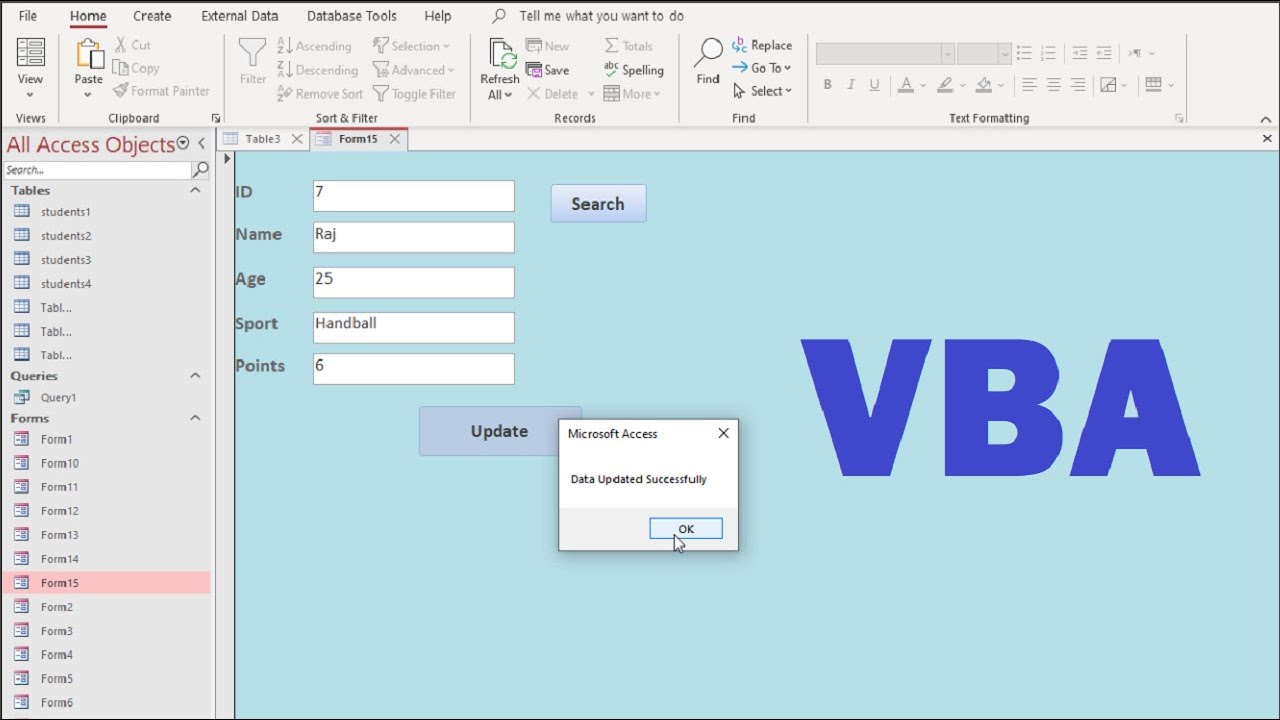Open the Select dropdown in Find group

(762, 91)
